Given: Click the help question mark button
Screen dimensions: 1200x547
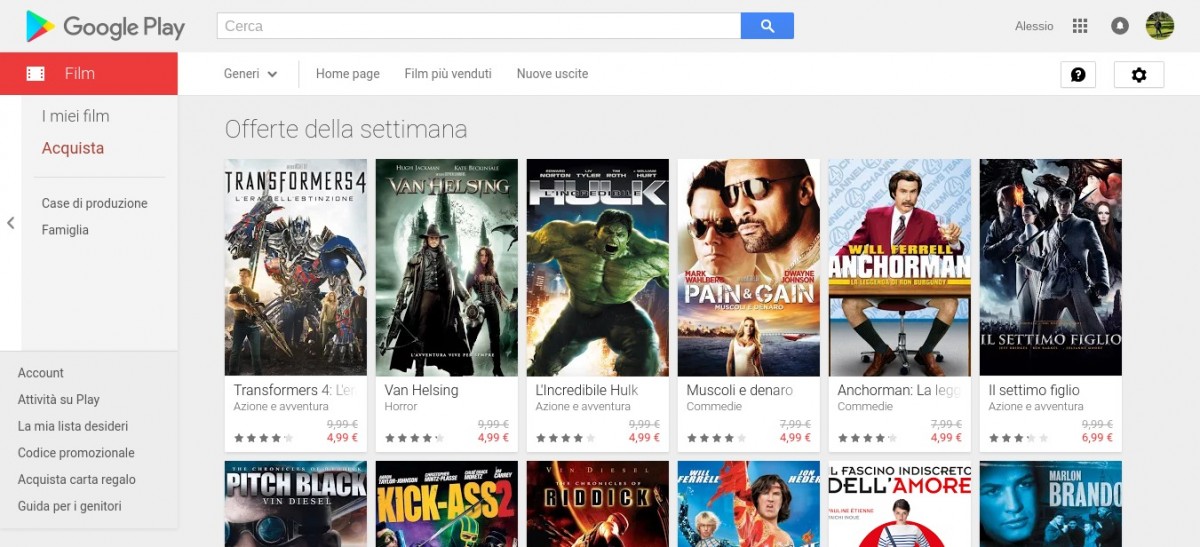Looking at the screenshot, I should tap(1078, 74).
